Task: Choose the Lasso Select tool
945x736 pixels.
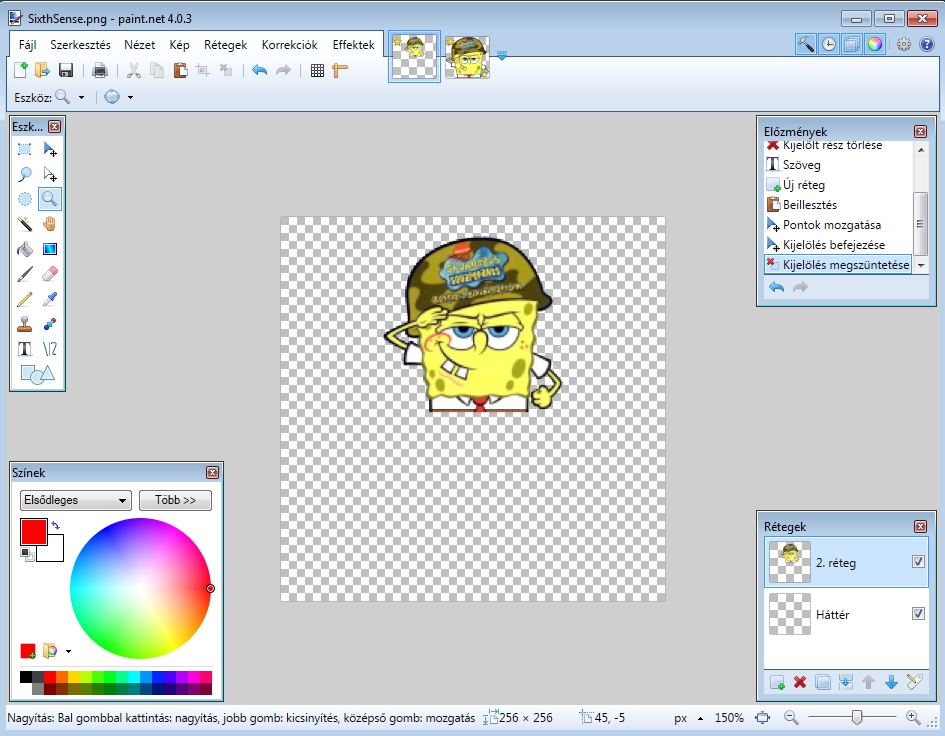Action: (x=25, y=174)
